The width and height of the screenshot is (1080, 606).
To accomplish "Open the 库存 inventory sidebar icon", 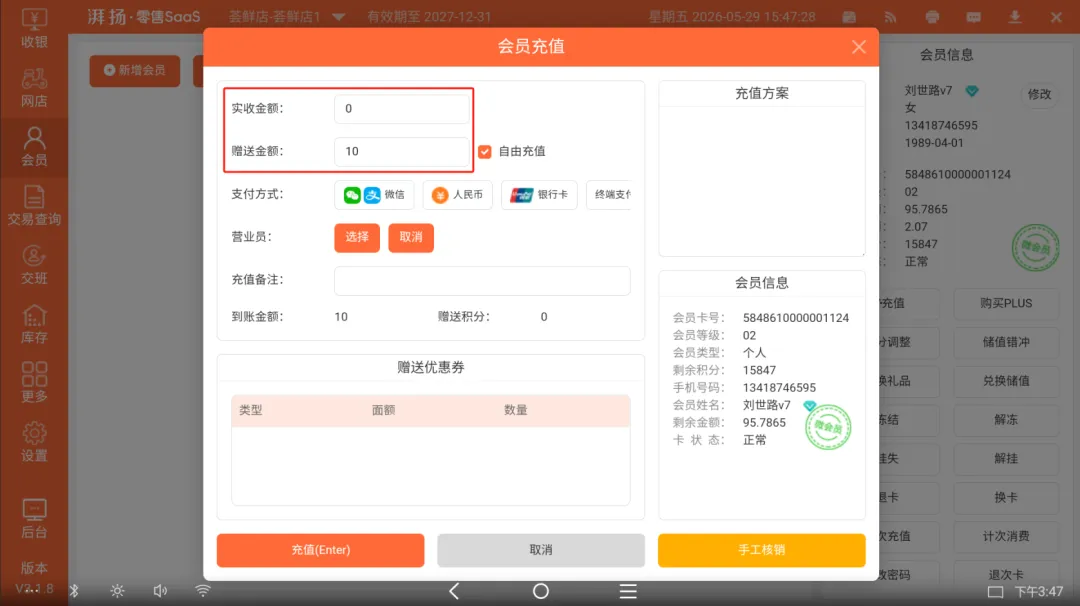I will [x=34, y=324].
